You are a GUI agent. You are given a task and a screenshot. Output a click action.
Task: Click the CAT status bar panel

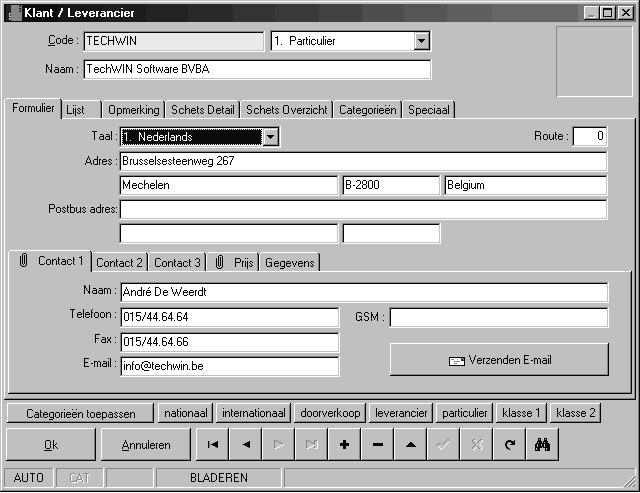[x=79, y=477]
